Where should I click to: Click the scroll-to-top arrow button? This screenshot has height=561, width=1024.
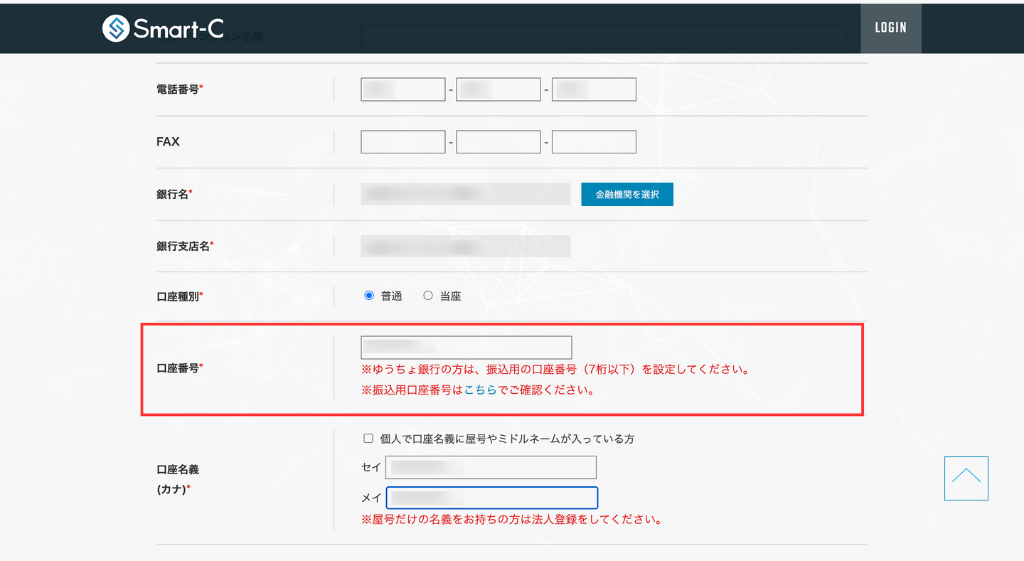pos(966,478)
